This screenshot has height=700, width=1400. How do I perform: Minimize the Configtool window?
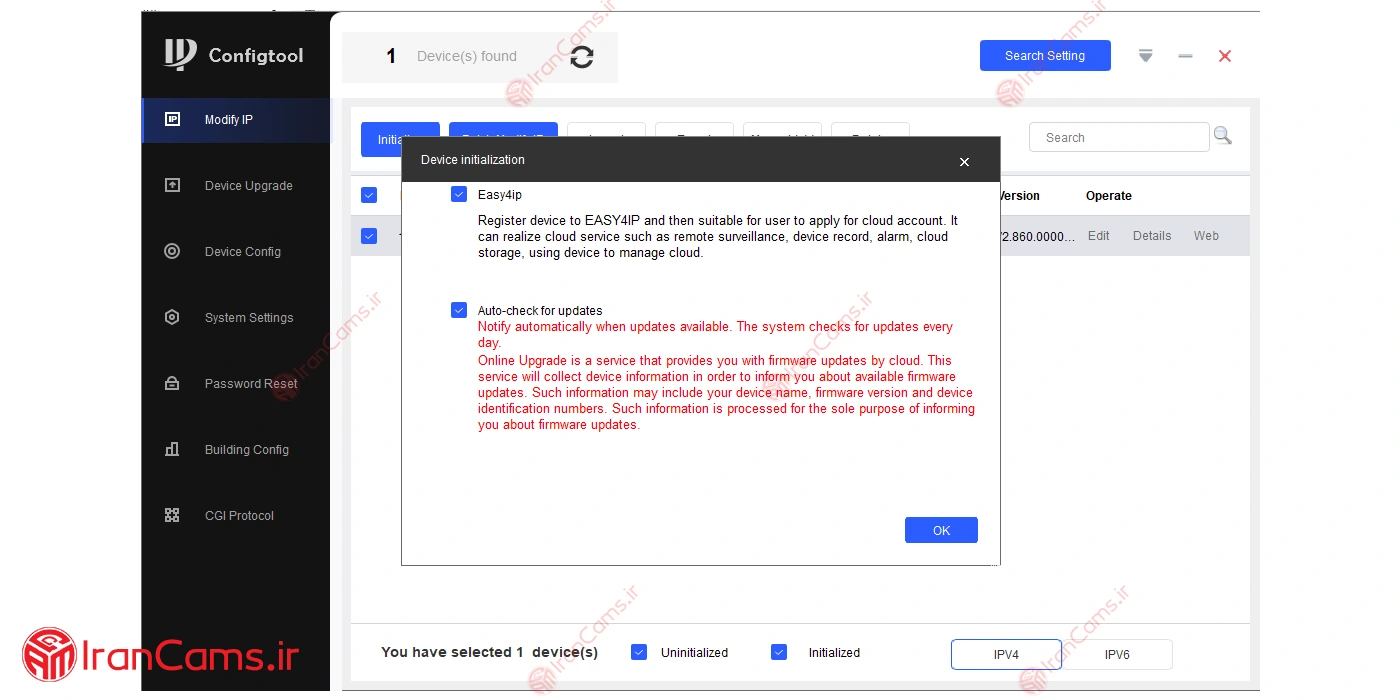[1185, 56]
